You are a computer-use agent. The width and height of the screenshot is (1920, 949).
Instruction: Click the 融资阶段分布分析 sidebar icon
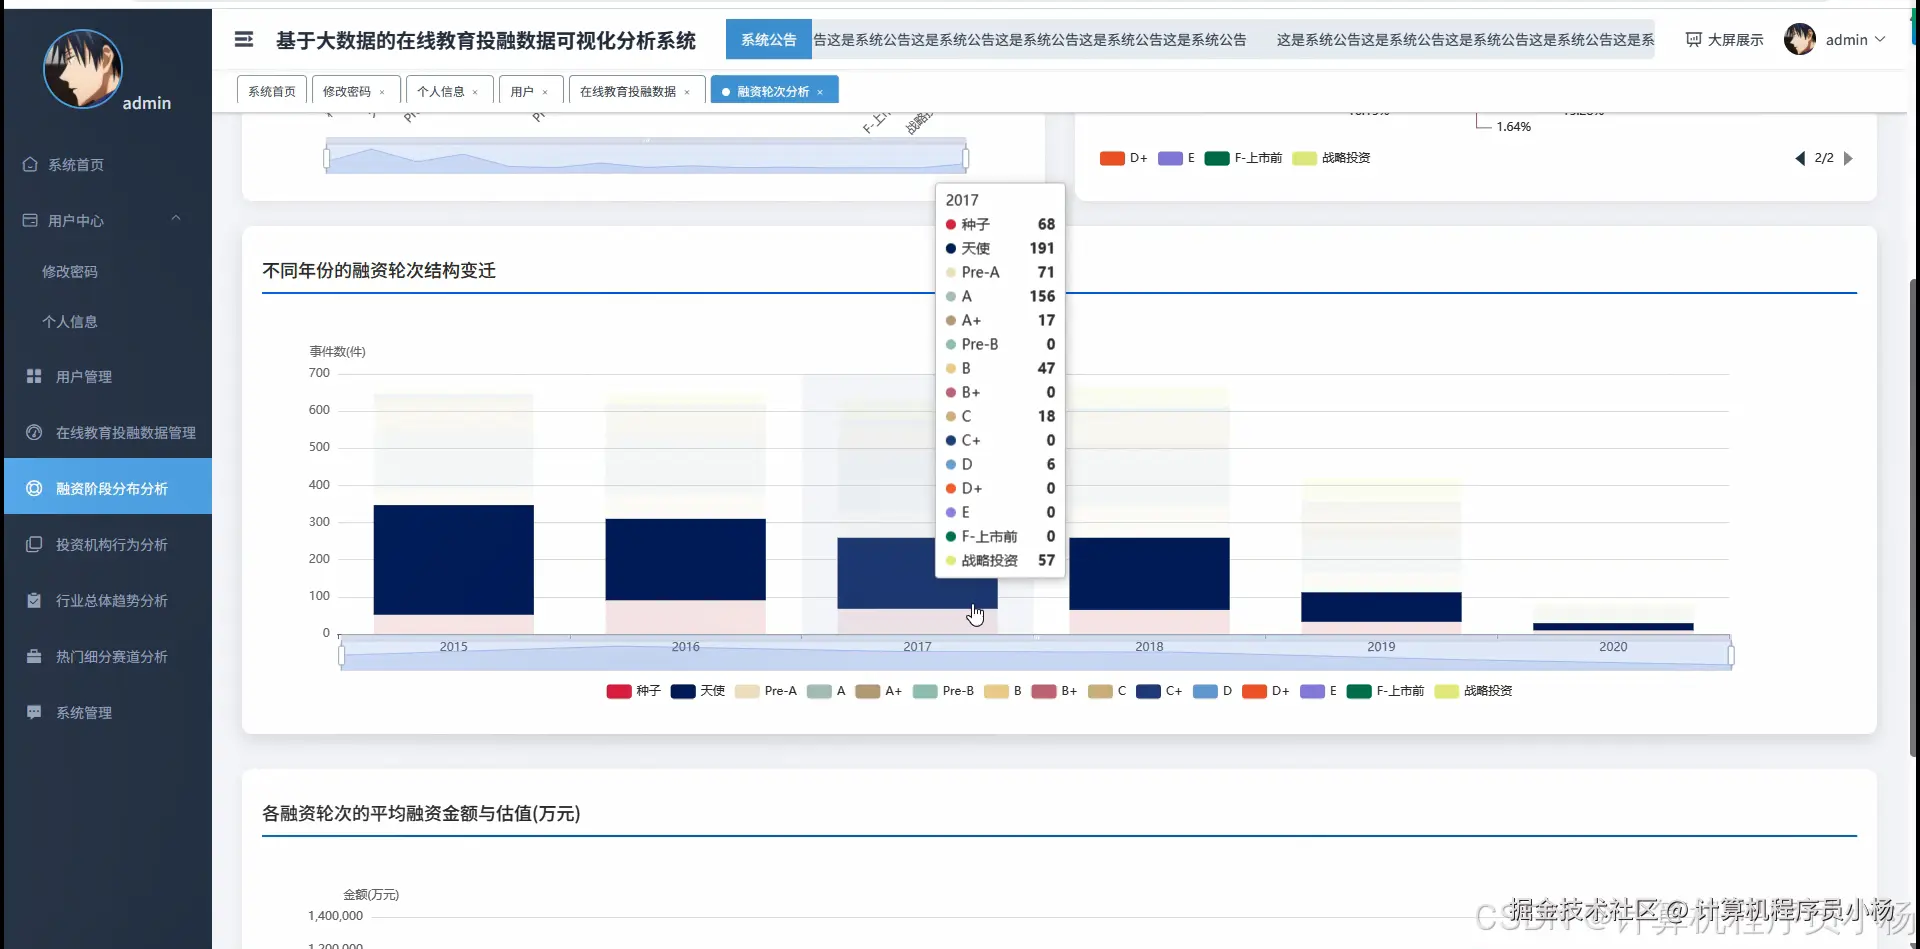pyautogui.click(x=34, y=489)
